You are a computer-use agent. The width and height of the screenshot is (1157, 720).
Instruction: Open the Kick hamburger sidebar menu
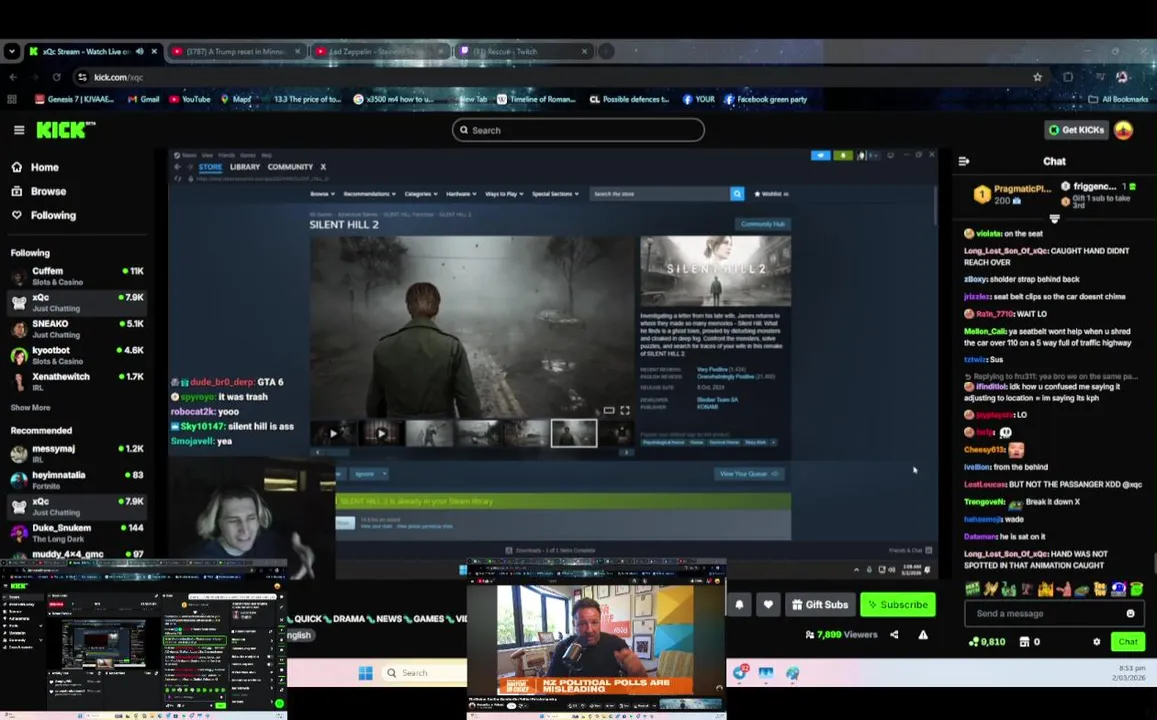click(x=19, y=130)
